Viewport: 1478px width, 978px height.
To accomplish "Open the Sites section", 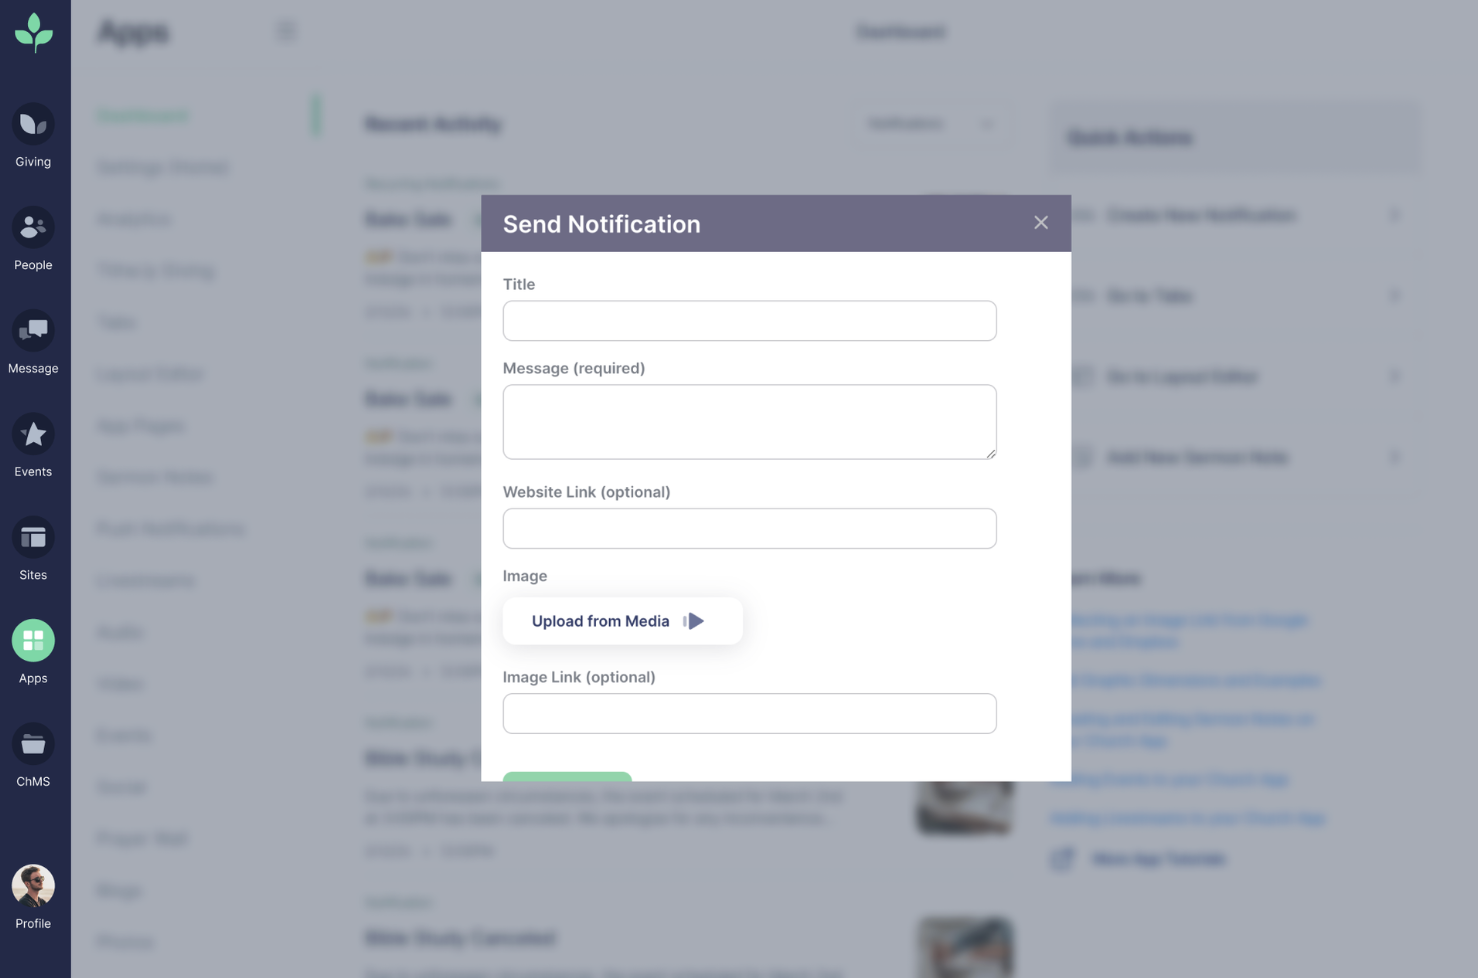I will pos(33,538).
